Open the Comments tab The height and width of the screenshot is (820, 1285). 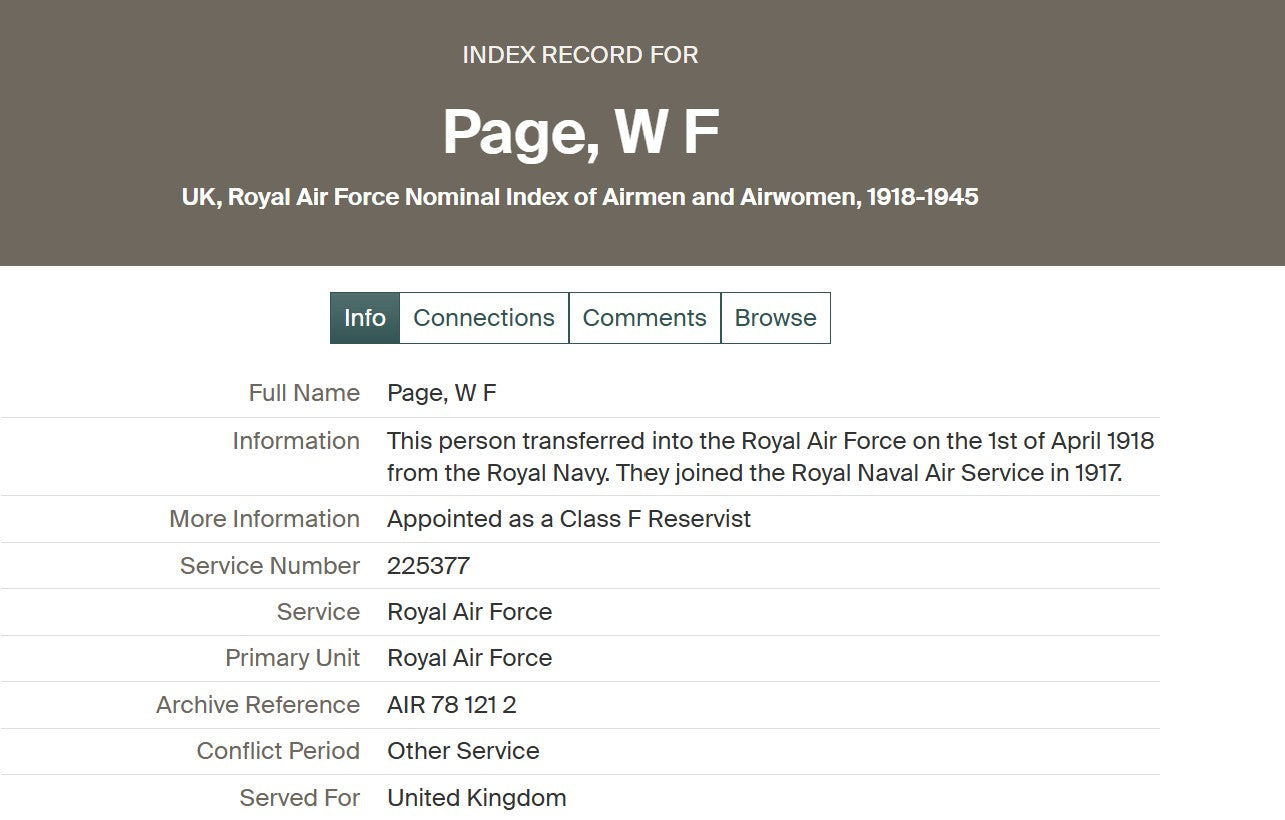644,318
